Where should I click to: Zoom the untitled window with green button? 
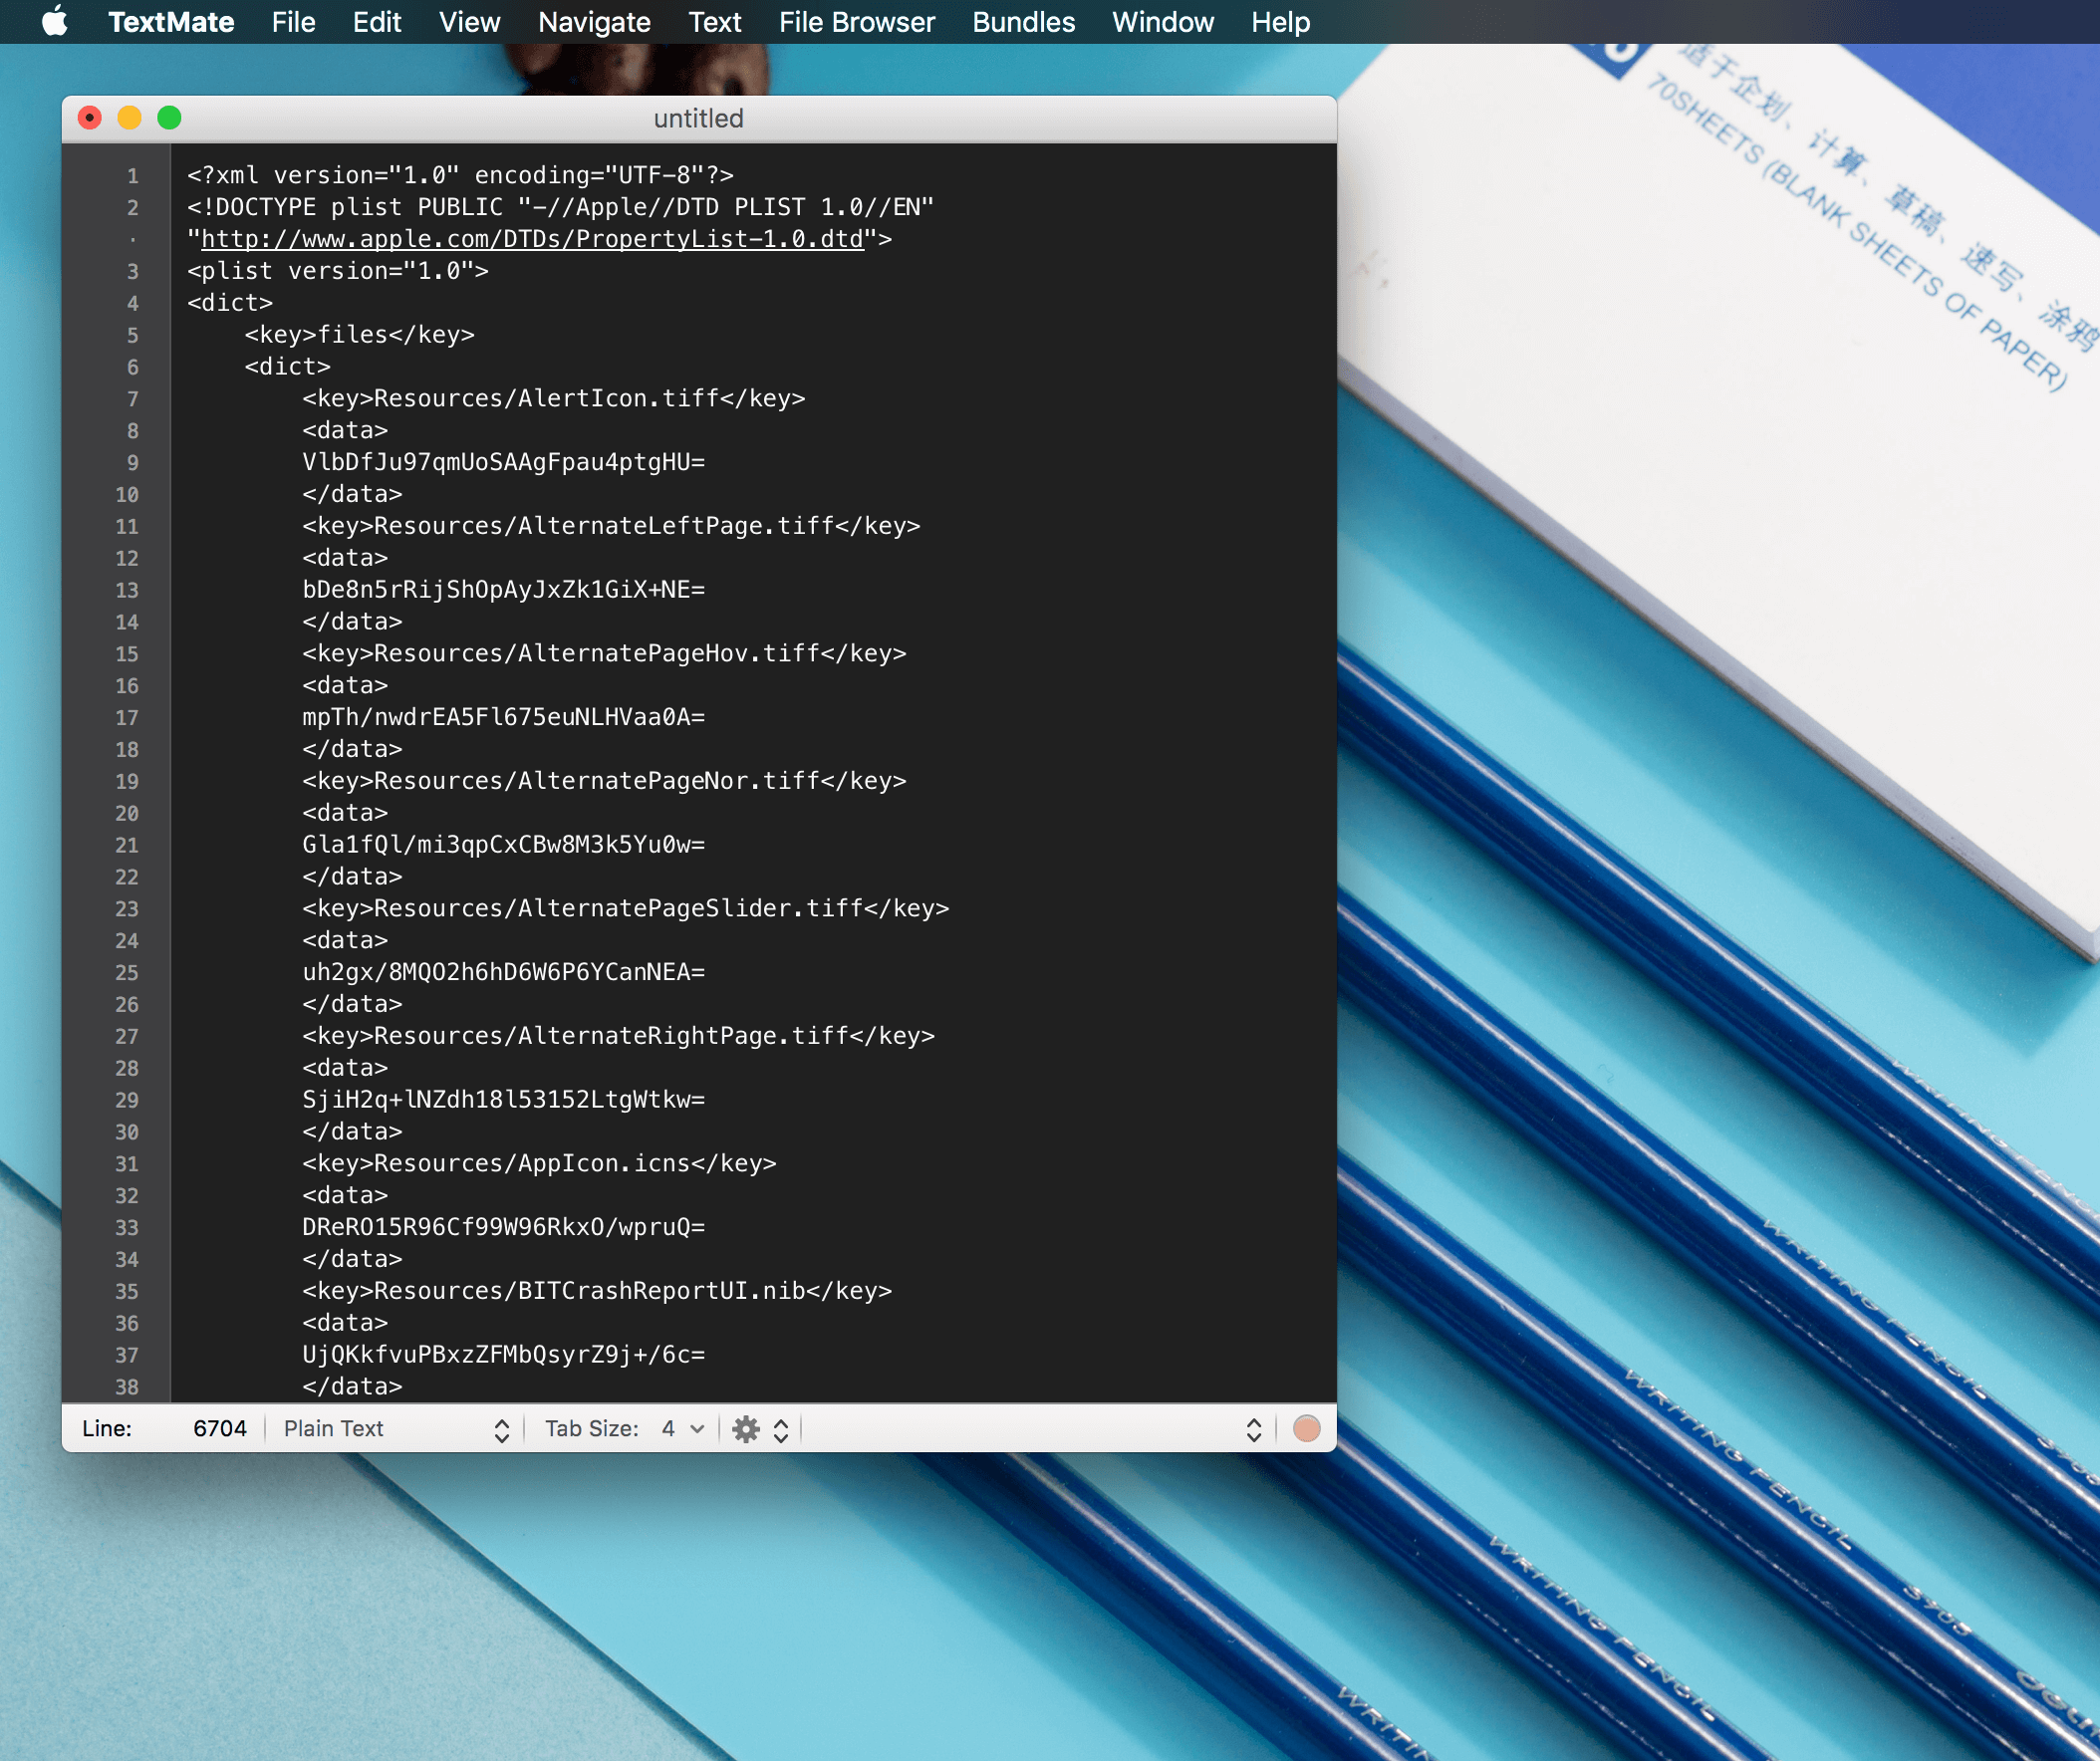(x=170, y=118)
